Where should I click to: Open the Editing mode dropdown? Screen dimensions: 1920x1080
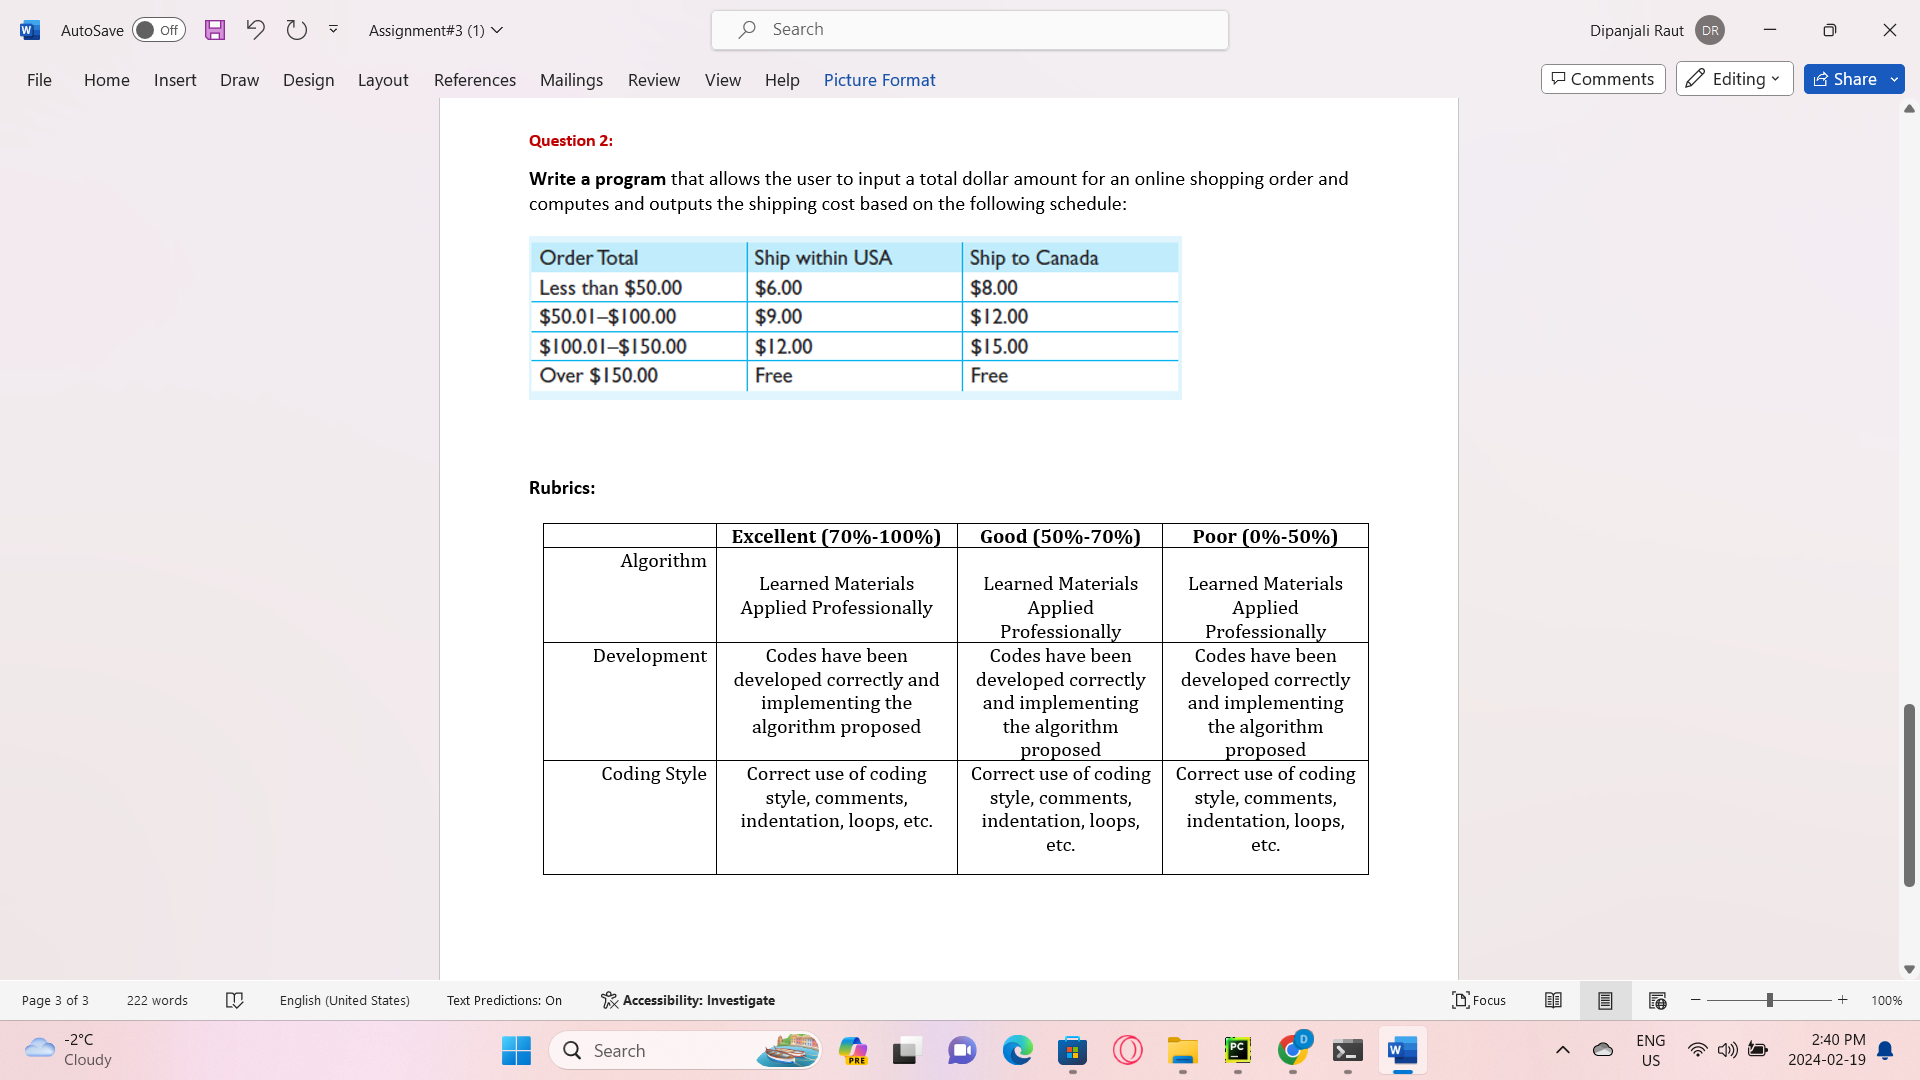click(x=1734, y=79)
